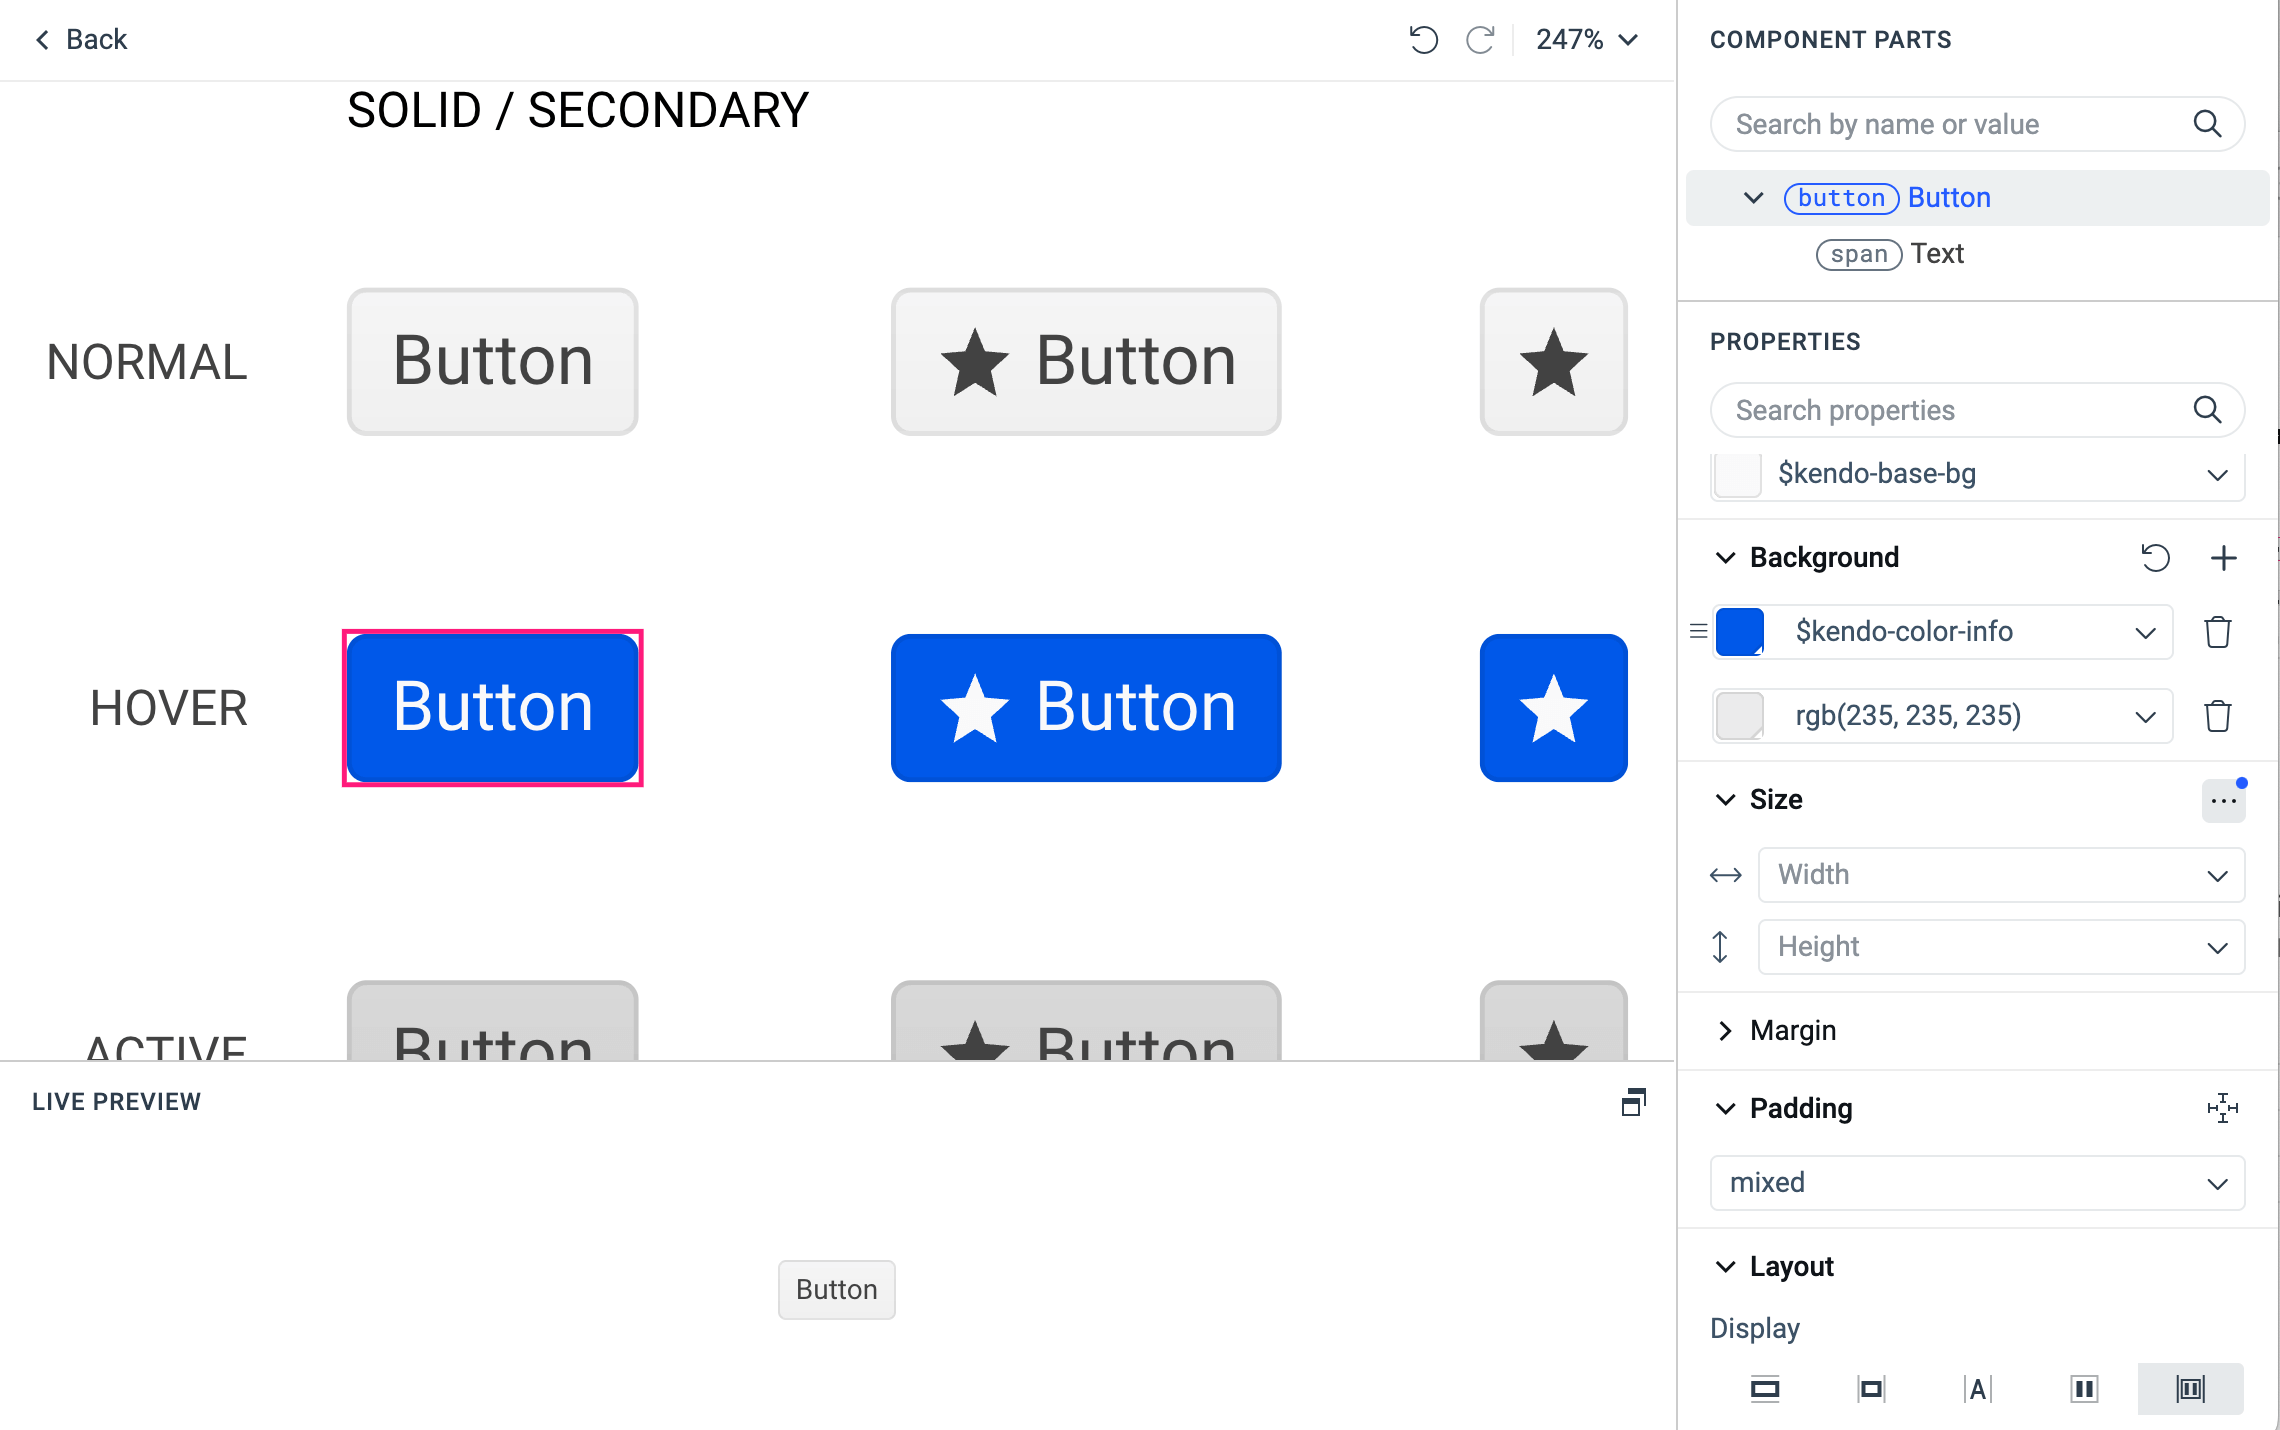This screenshot has width=2280, height=1430.
Task: Click the height resize icon in Size section
Action: 1725,946
